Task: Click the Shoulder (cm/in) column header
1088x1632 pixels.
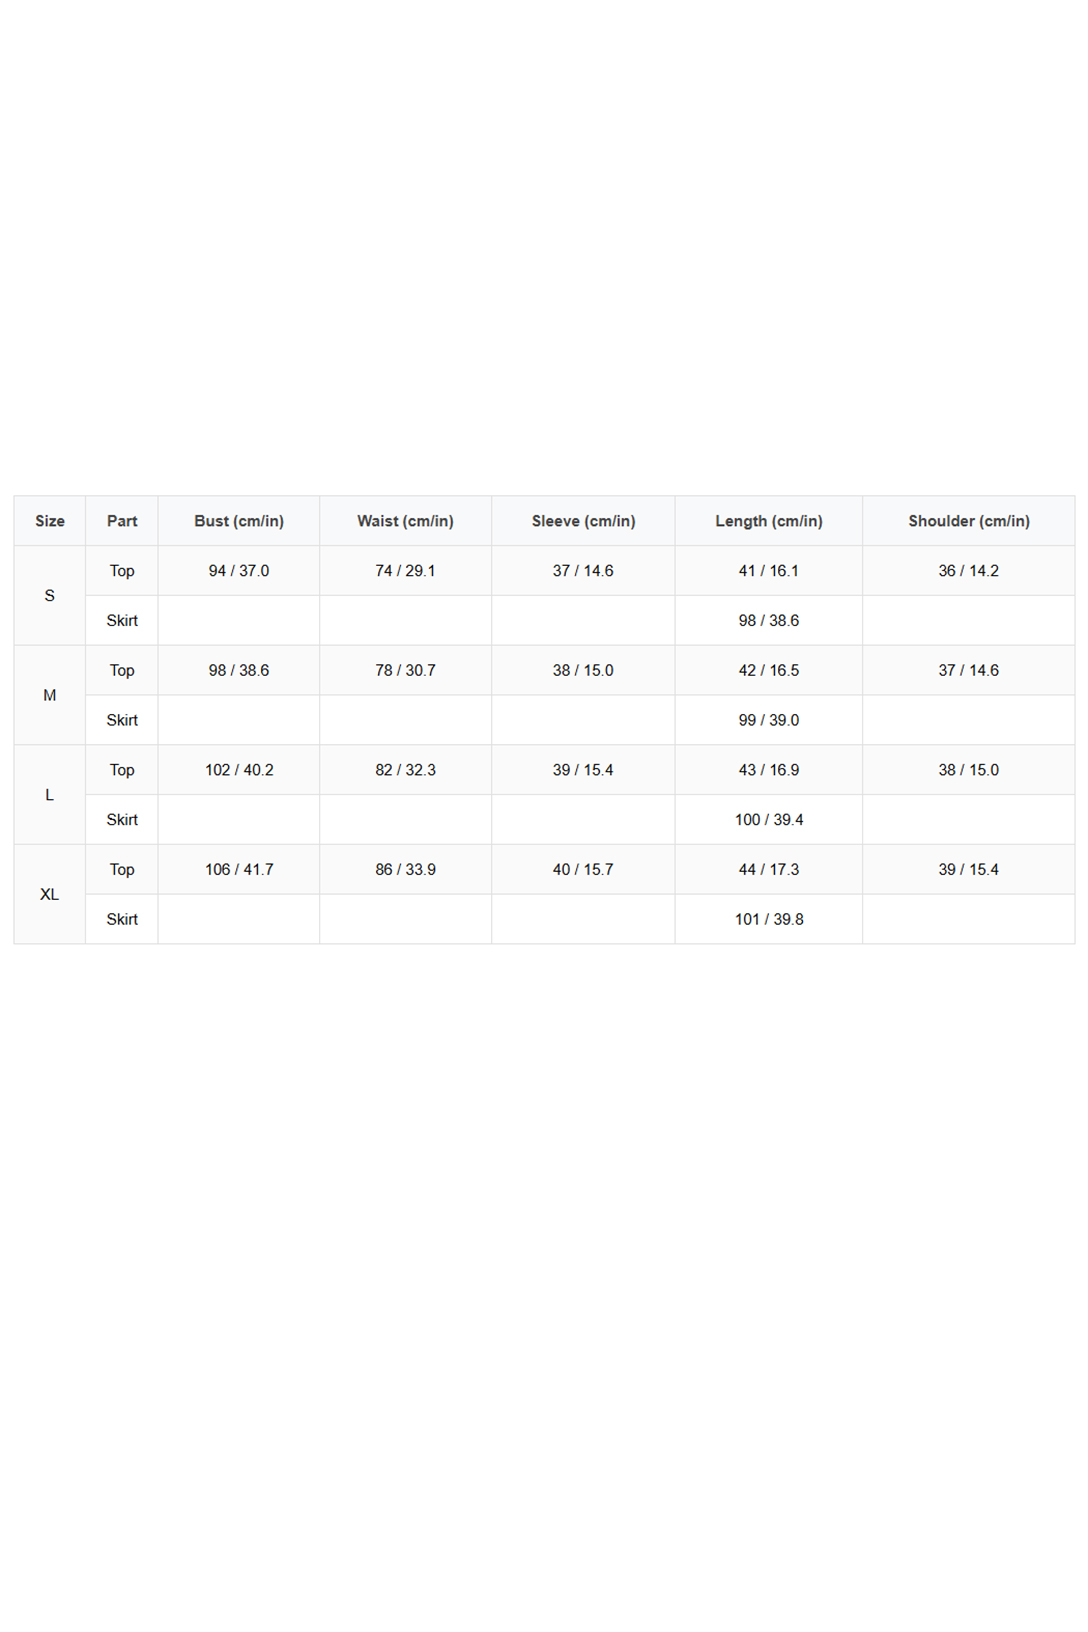Action: [x=969, y=521]
